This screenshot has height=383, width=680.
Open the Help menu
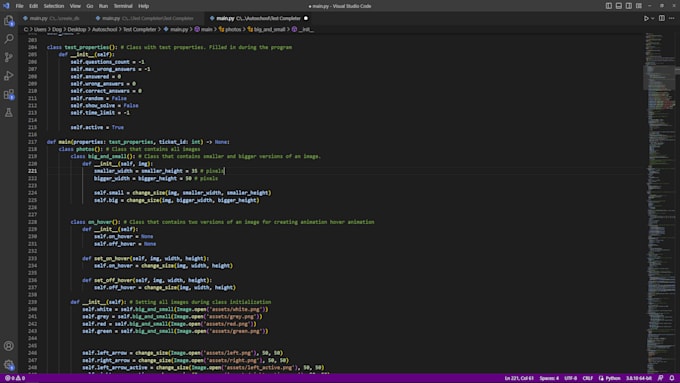(x=144, y=6)
